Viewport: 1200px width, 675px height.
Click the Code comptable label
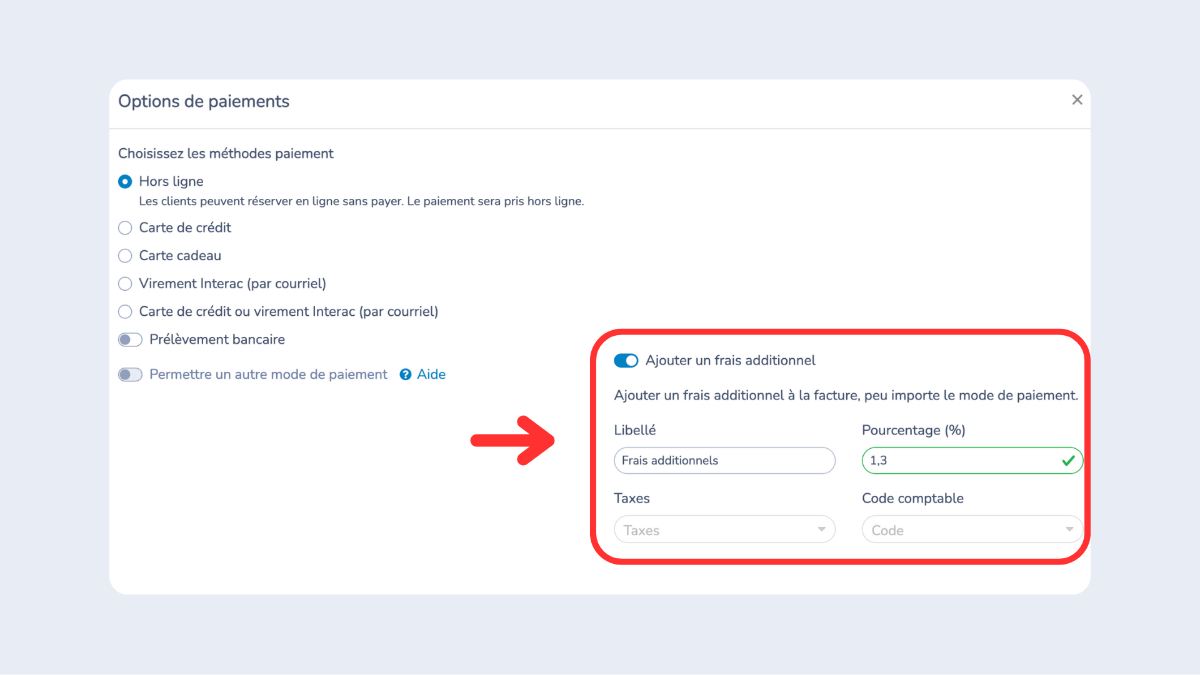(x=913, y=499)
